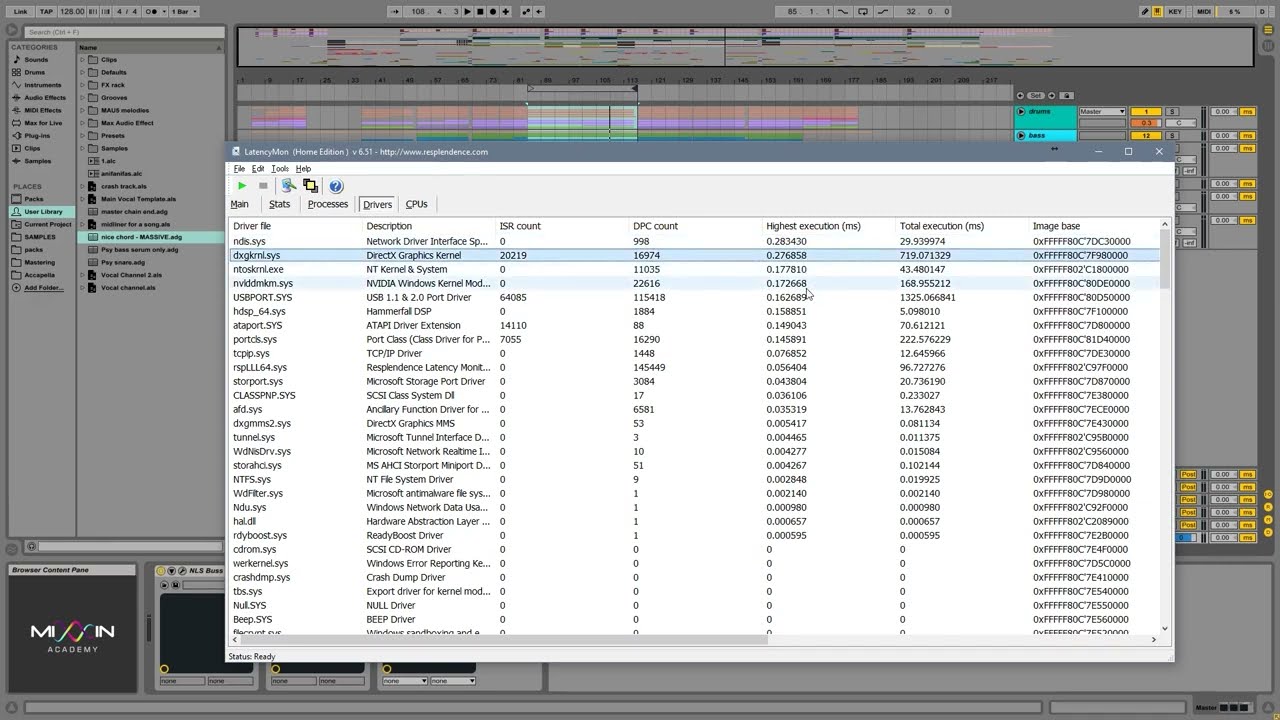This screenshot has width=1280, height=720.
Task: Switch to the Main tab
Action: (240, 204)
